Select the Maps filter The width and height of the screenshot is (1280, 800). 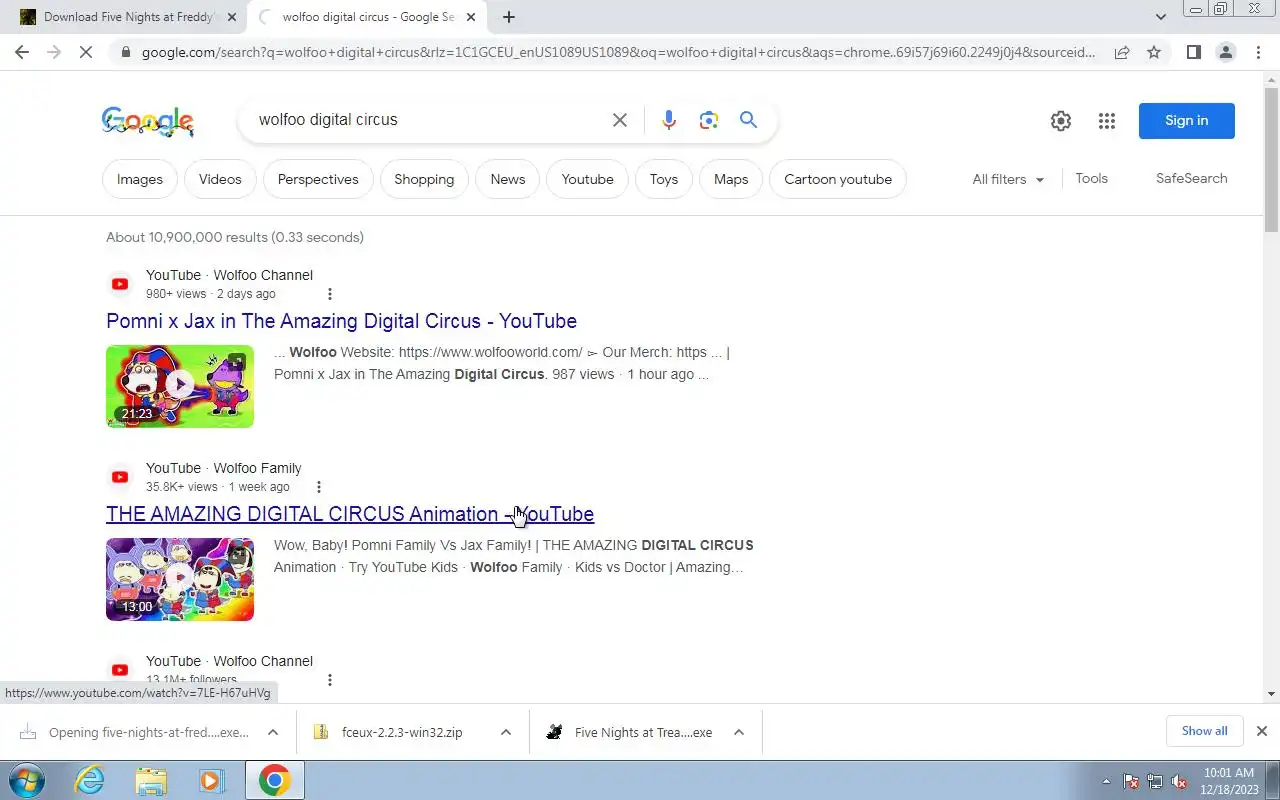(x=731, y=179)
